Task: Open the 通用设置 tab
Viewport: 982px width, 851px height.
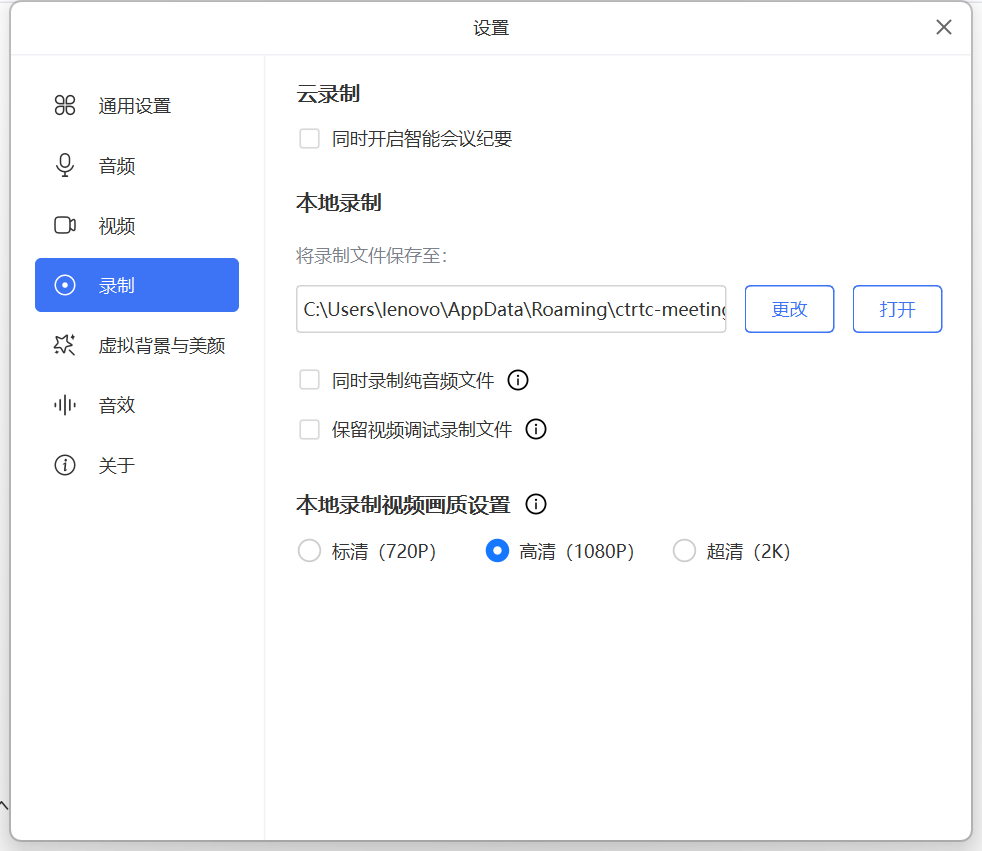Action: pyautogui.click(x=135, y=106)
